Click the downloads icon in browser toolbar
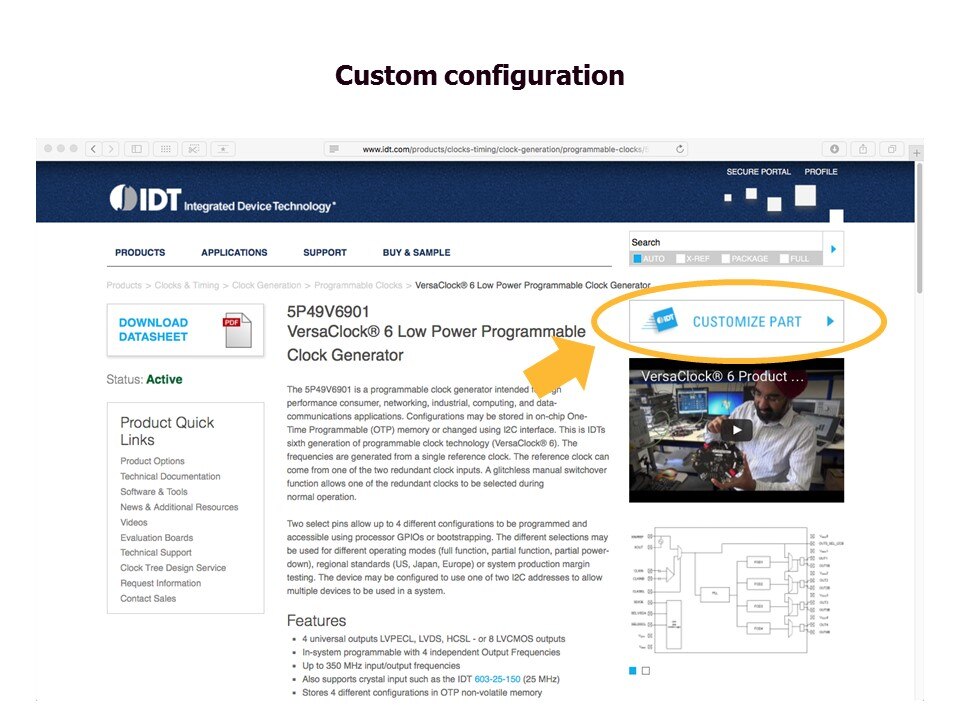This screenshot has height=720, width=960. click(x=833, y=148)
